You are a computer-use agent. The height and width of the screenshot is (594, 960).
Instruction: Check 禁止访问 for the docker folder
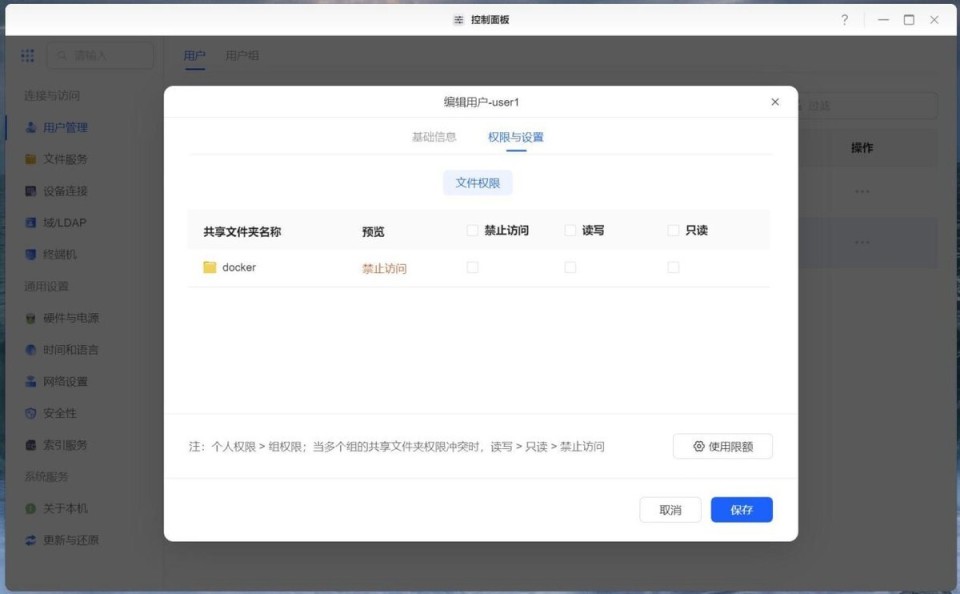click(x=472, y=268)
